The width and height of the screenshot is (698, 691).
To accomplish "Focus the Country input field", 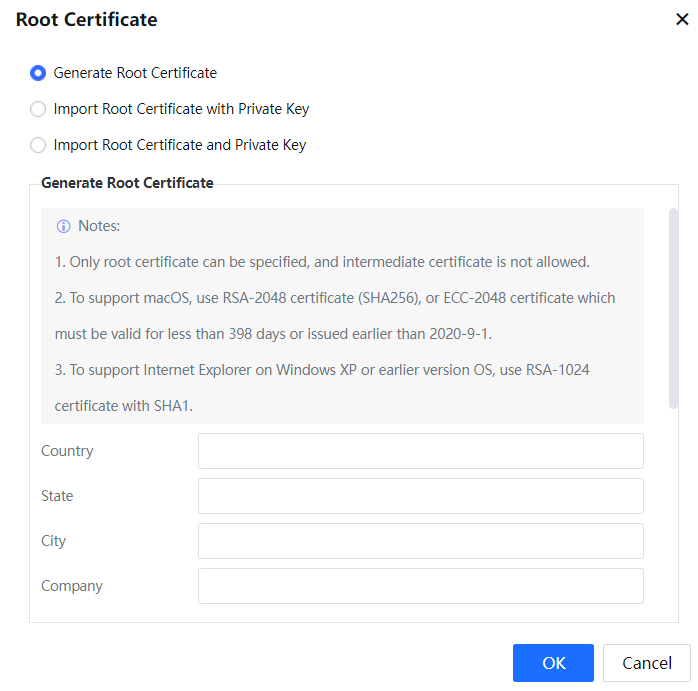I will coord(420,451).
